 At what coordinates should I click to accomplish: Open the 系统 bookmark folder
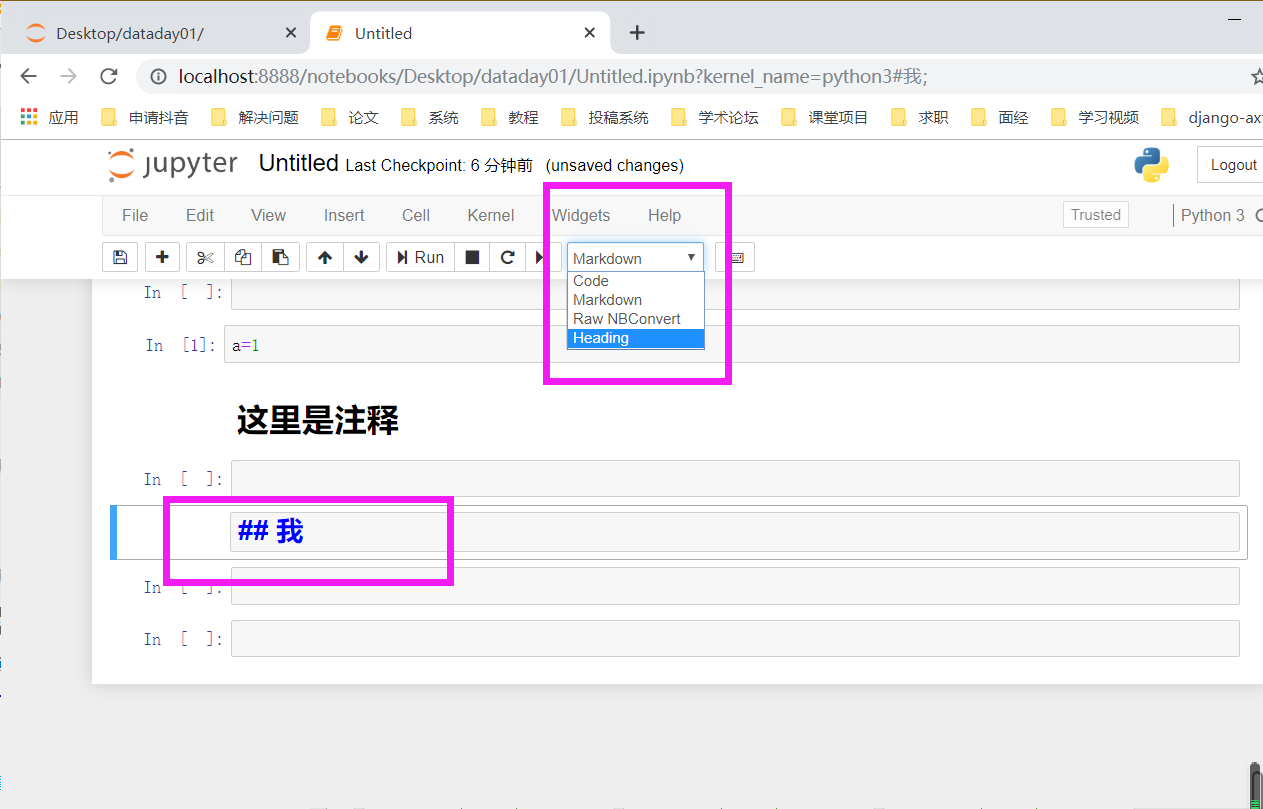coord(430,117)
